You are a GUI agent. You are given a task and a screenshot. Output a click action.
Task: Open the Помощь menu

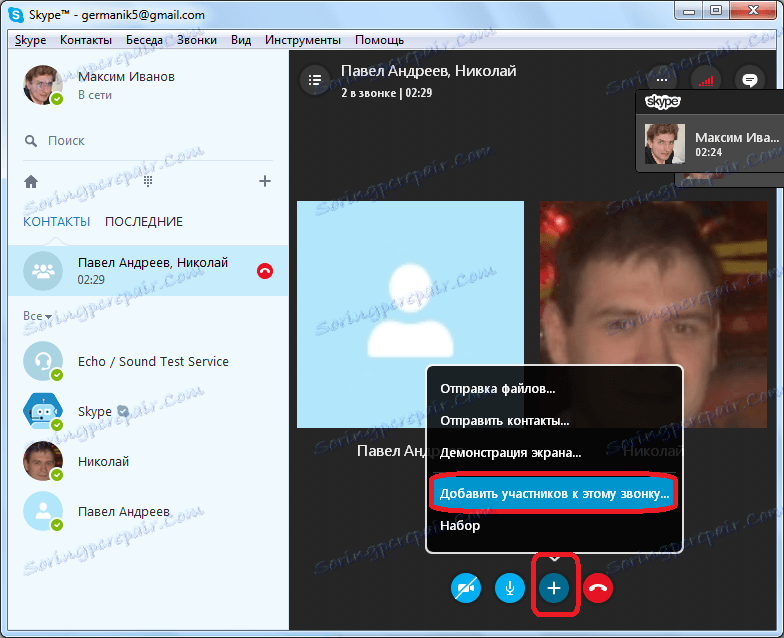pos(379,40)
